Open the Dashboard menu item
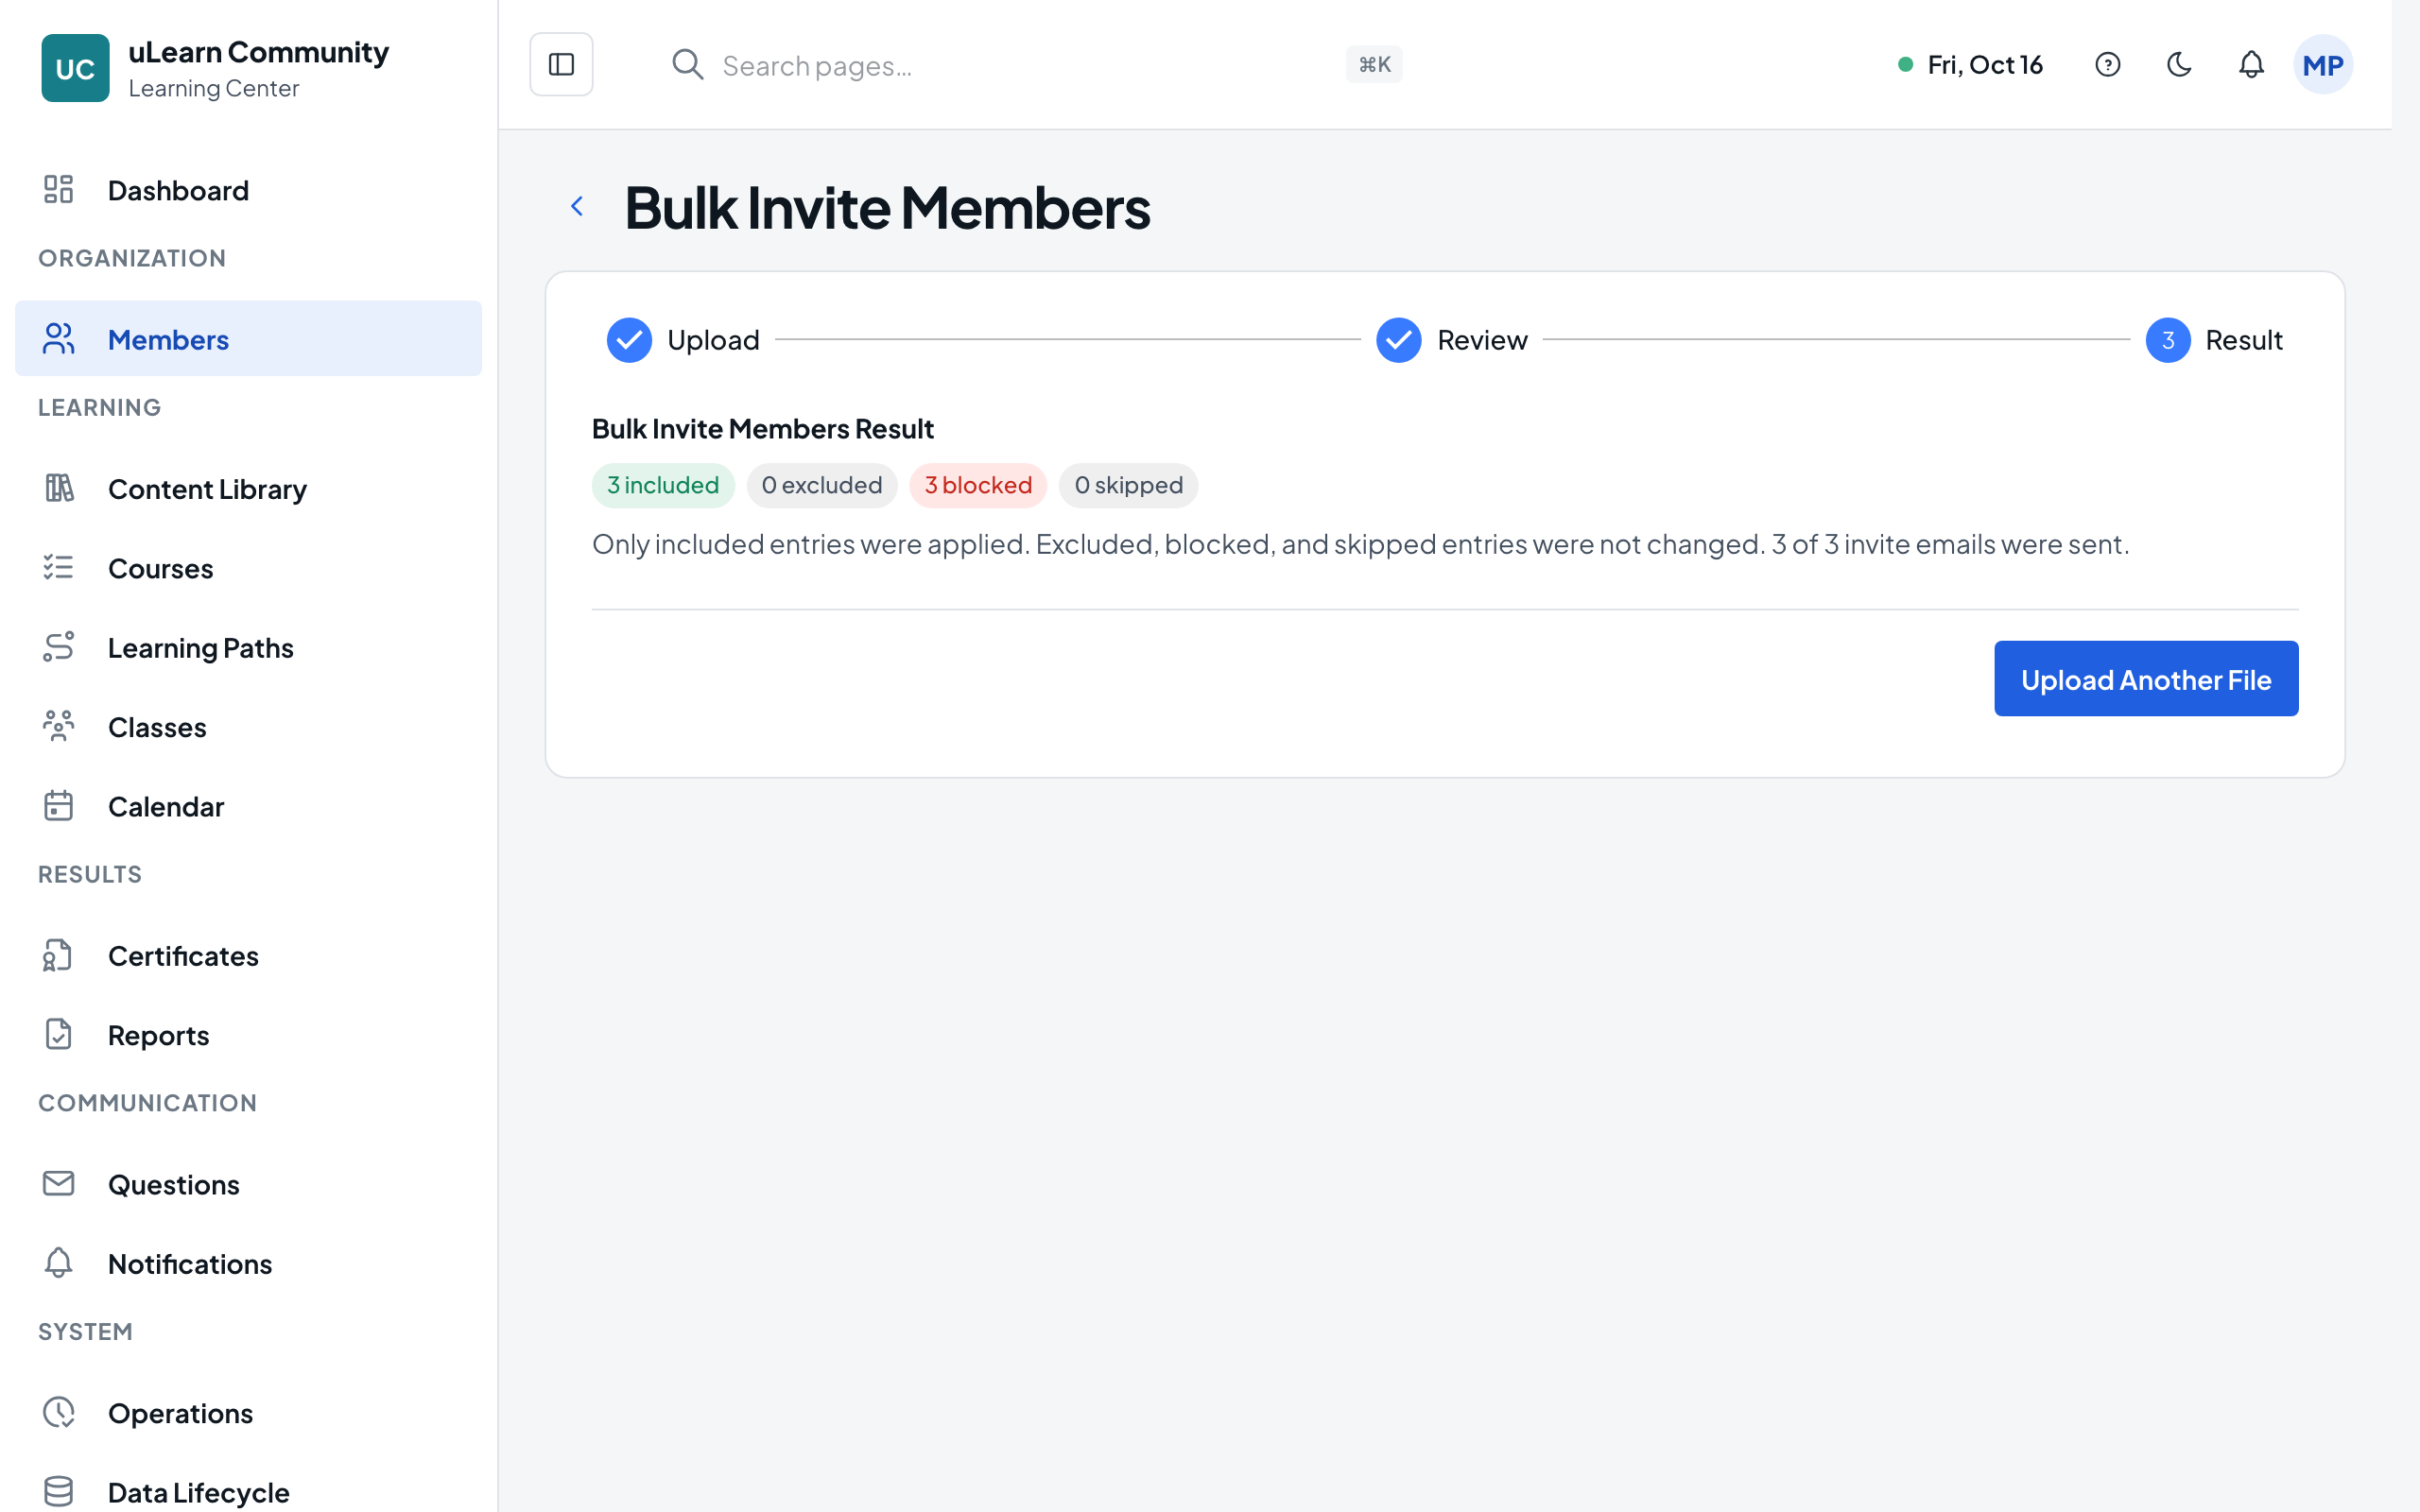The image size is (2420, 1512). pyautogui.click(x=248, y=190)
